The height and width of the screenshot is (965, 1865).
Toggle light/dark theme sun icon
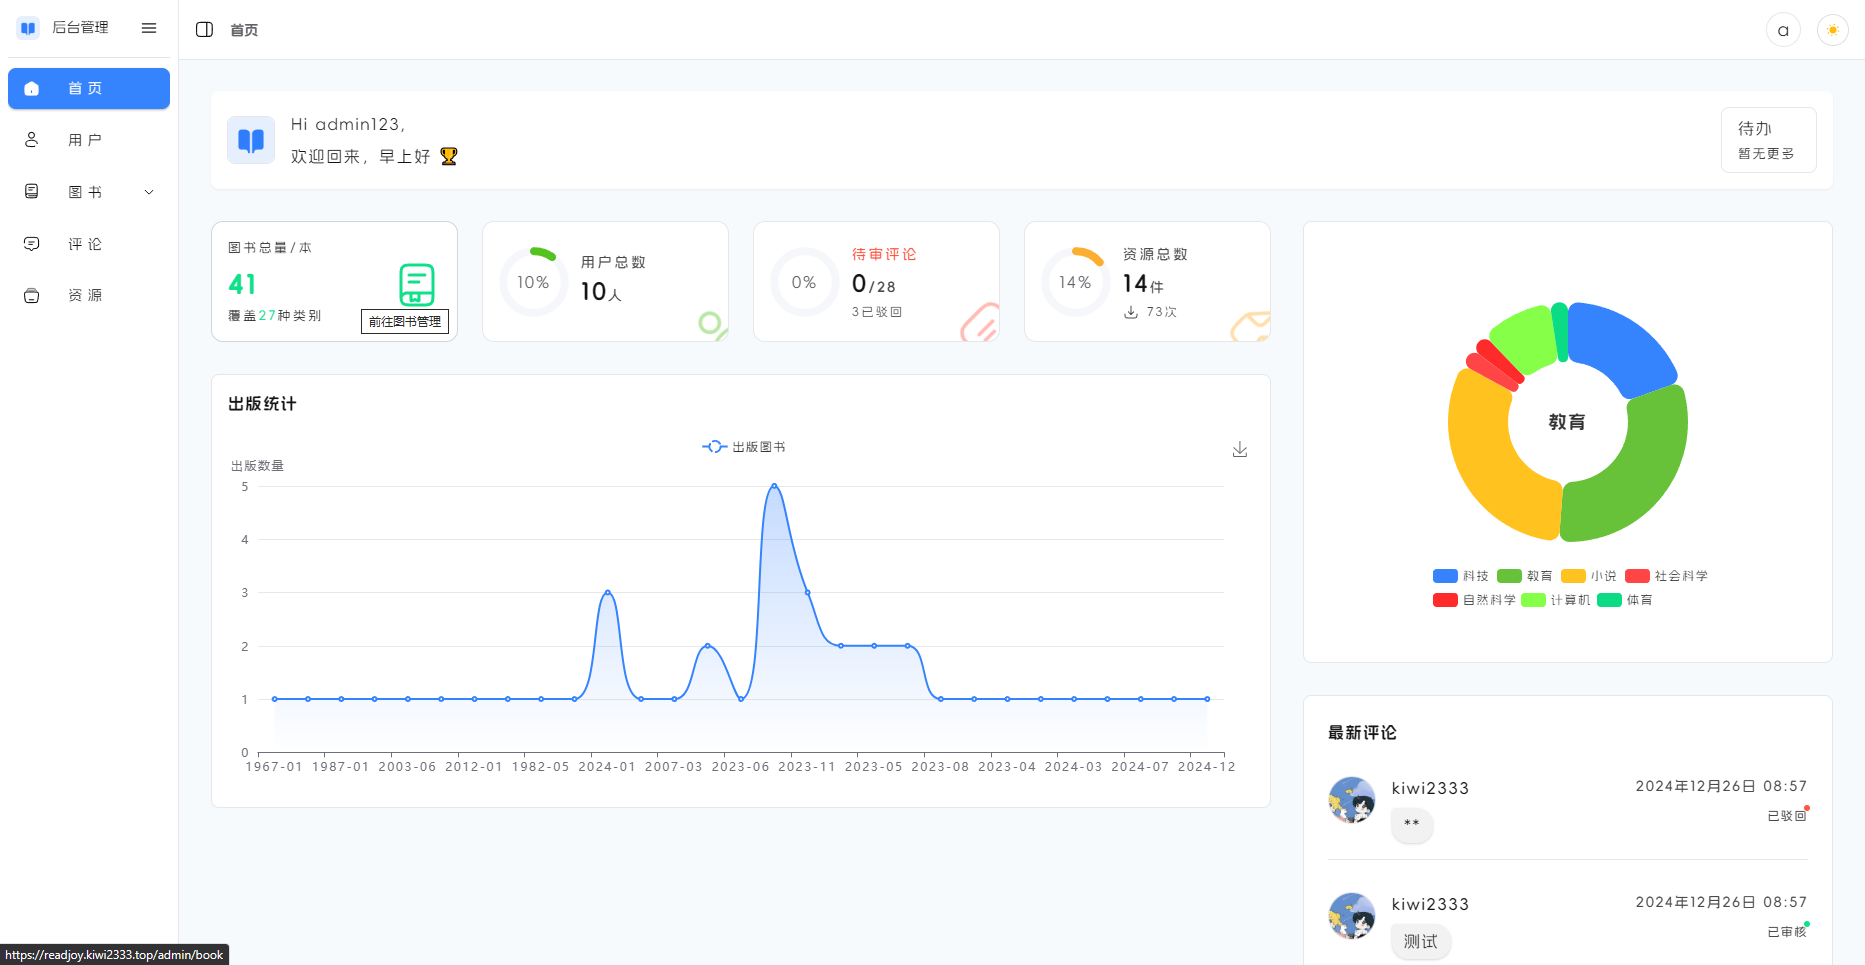click(x=1833, y=30)
